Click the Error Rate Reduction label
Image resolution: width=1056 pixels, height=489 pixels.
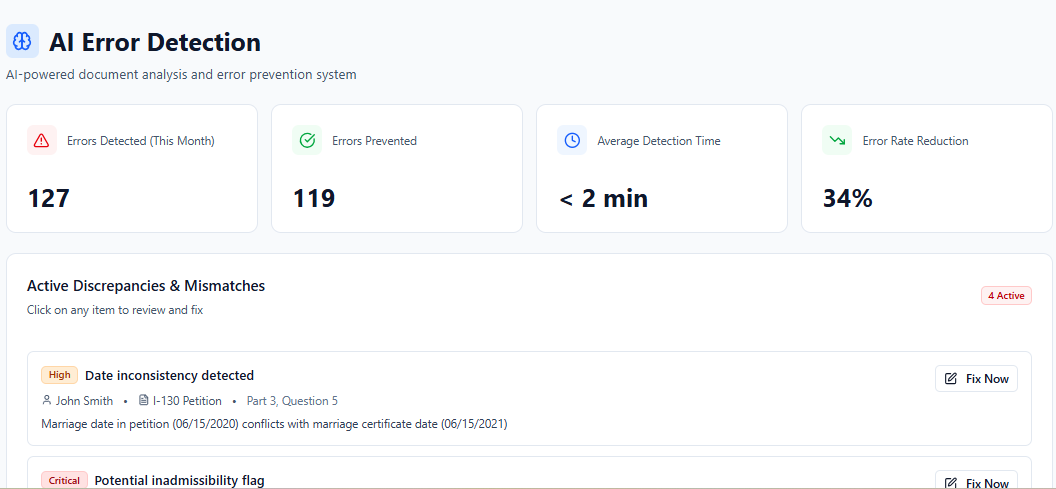click(x=915, y=141)
